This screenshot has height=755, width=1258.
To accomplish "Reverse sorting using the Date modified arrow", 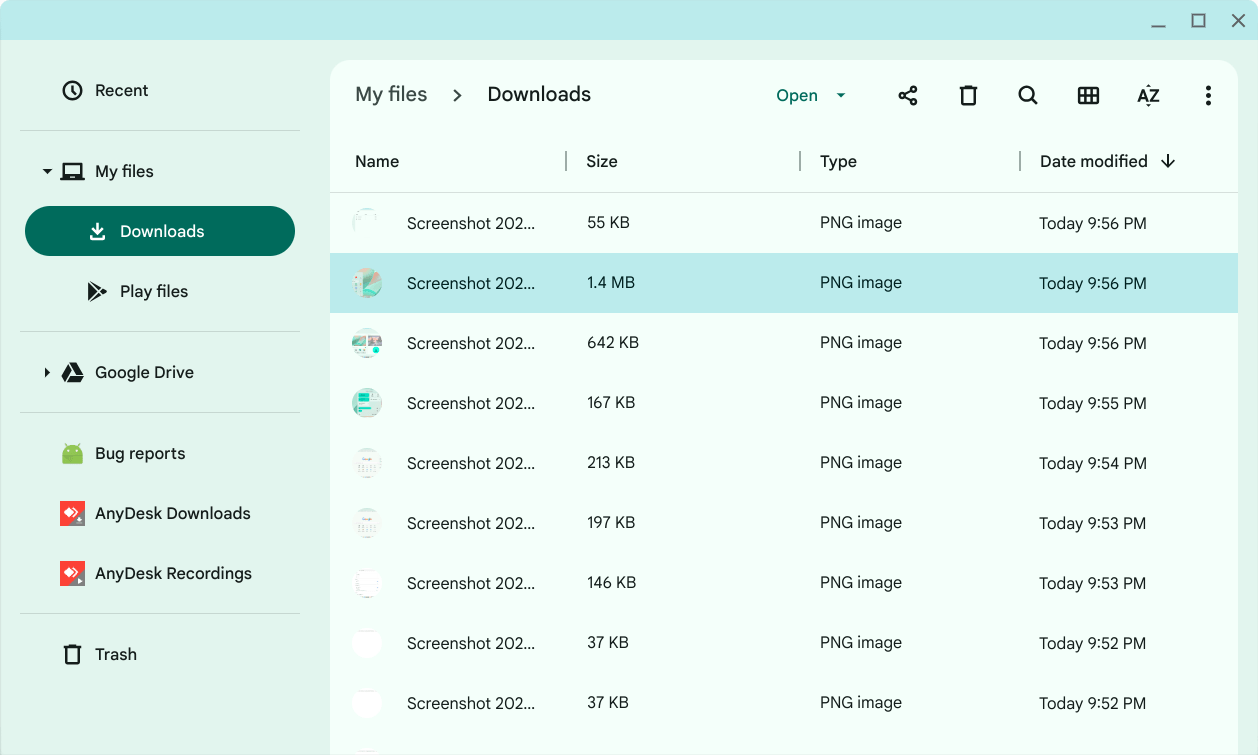I will [x=1169, y=161].
